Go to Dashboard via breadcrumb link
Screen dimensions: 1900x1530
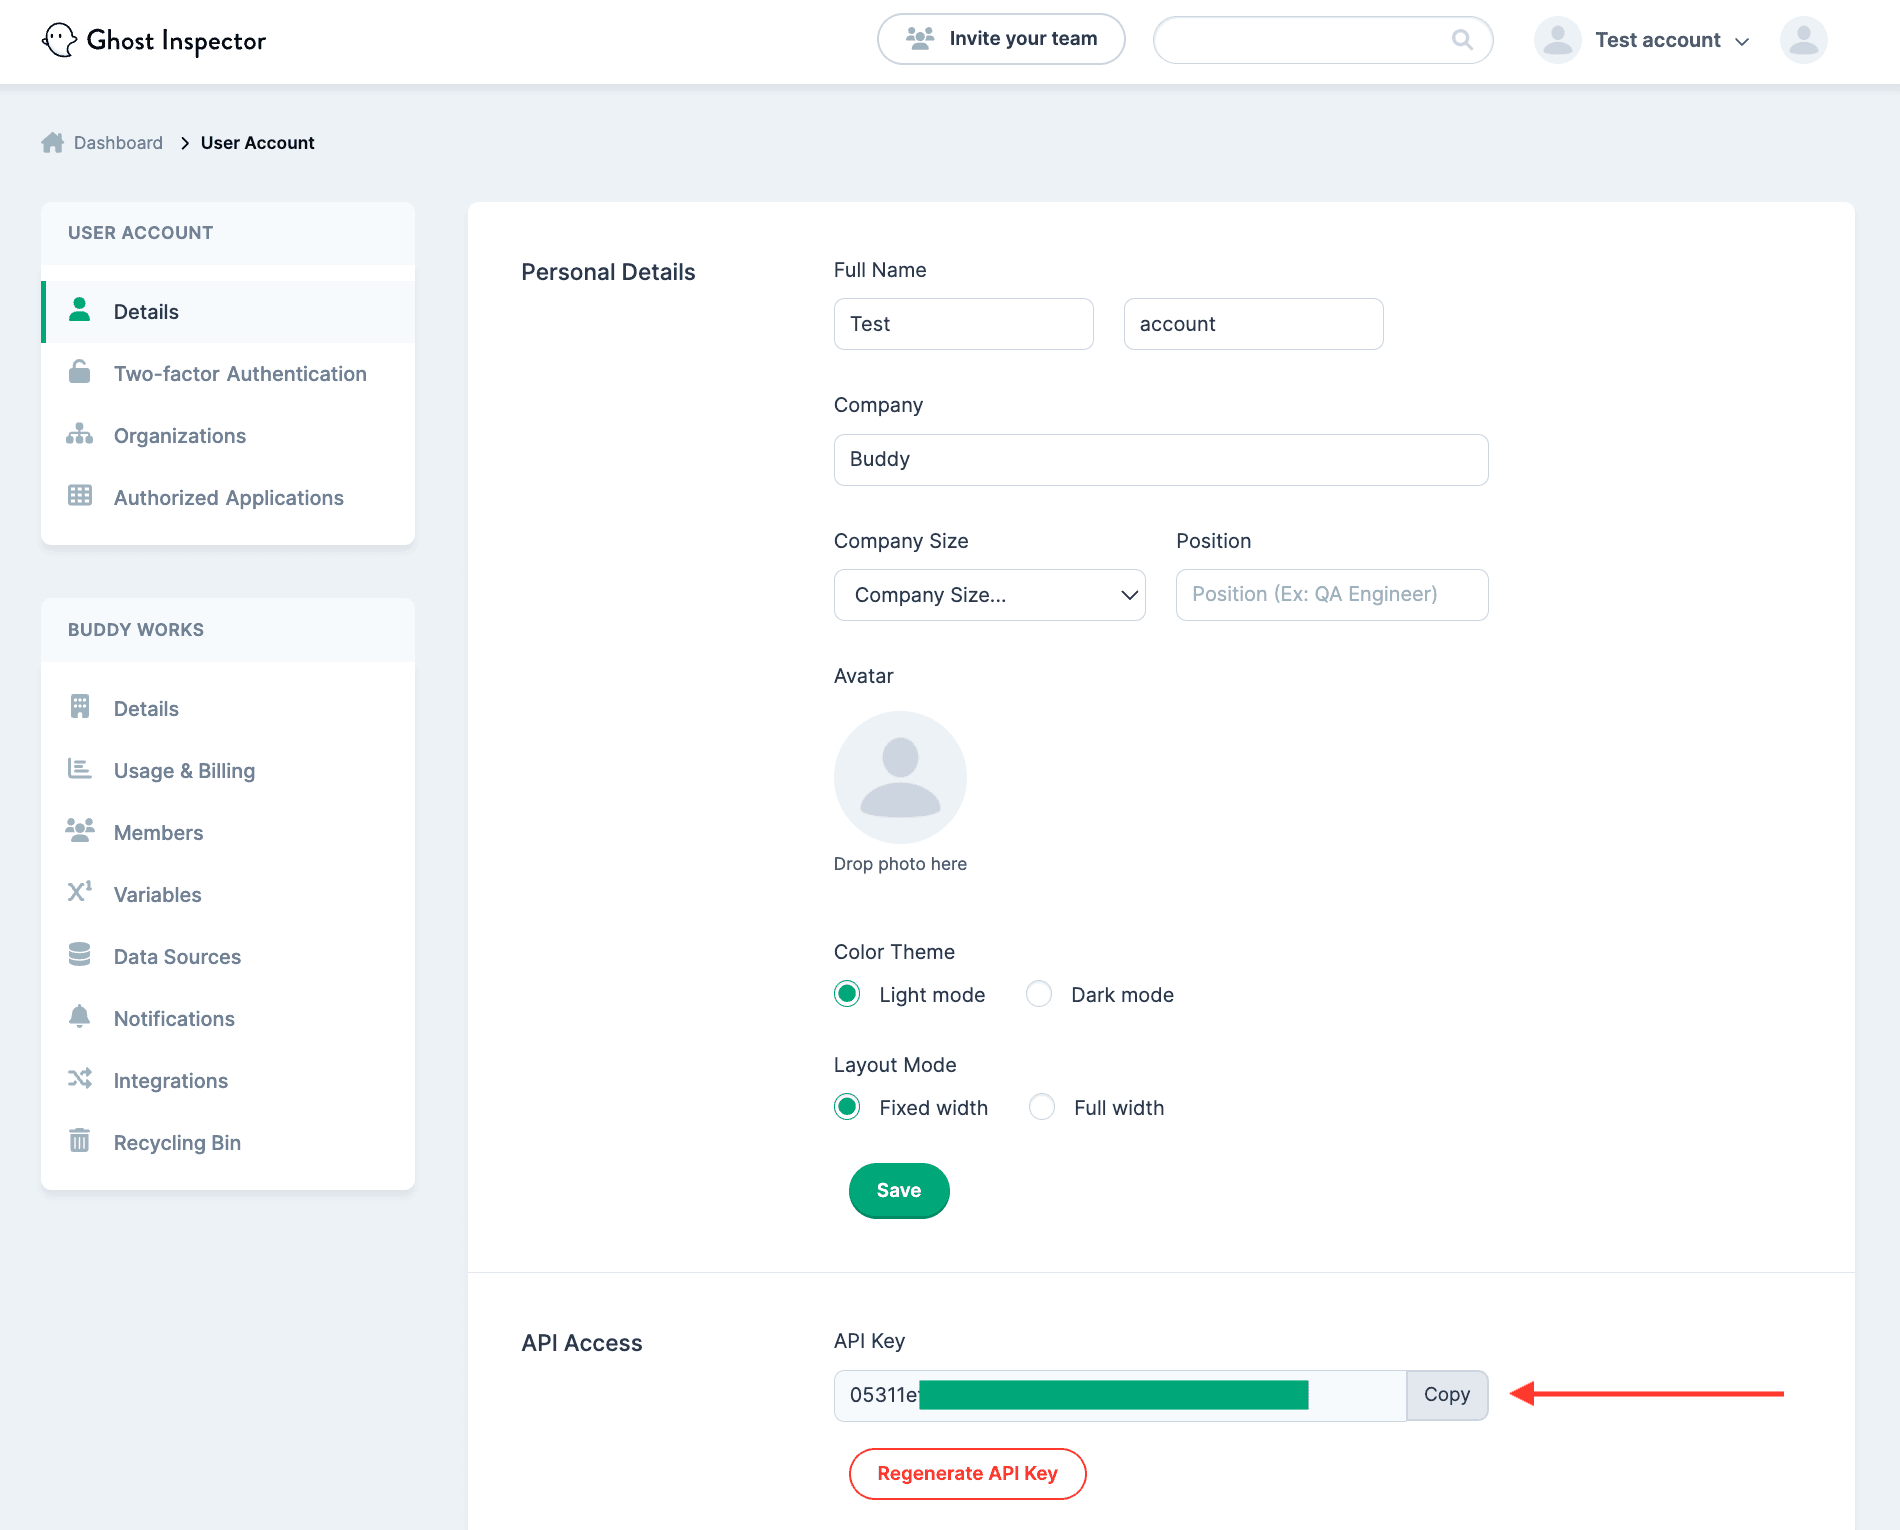(118, 143)
